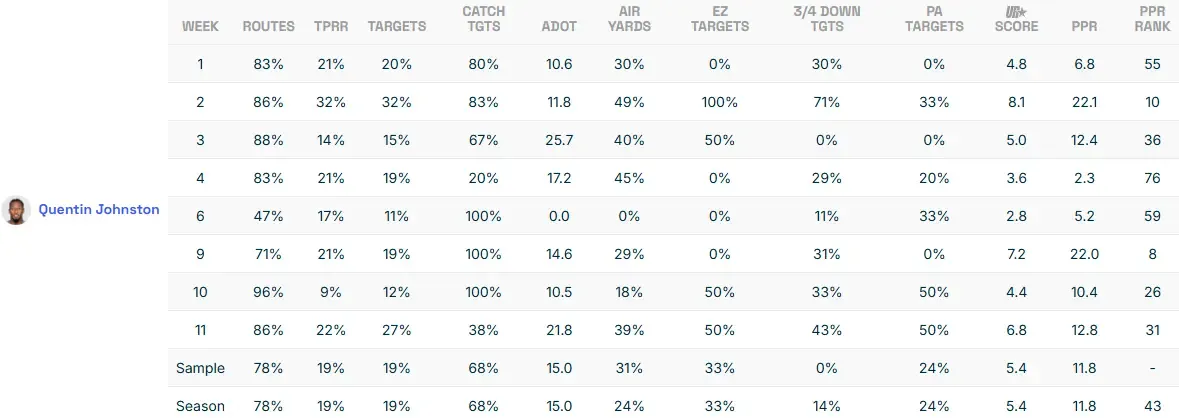Click the week 11 row number
This screenshot has height=418, width=1179.
[200, 330]
